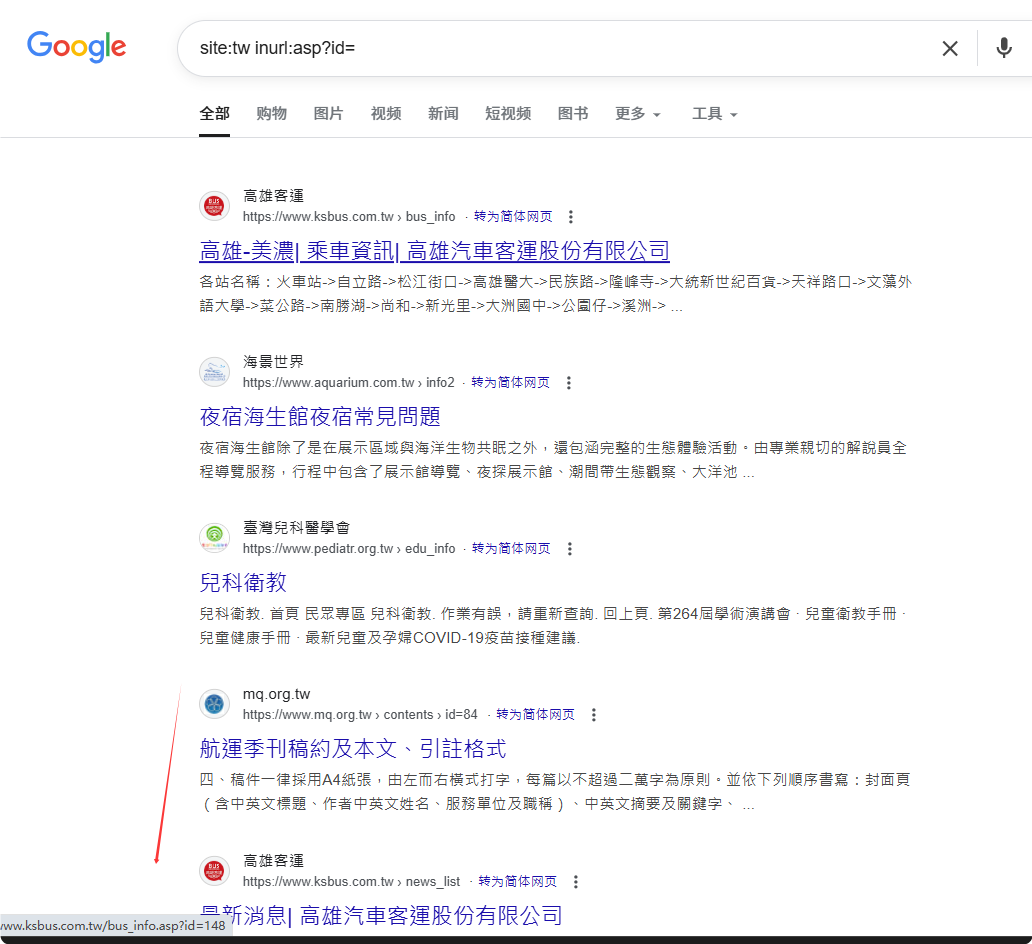Clear the search query with the X icon
This screenshot has width=1032, height=944.
[x=950, y=48]
